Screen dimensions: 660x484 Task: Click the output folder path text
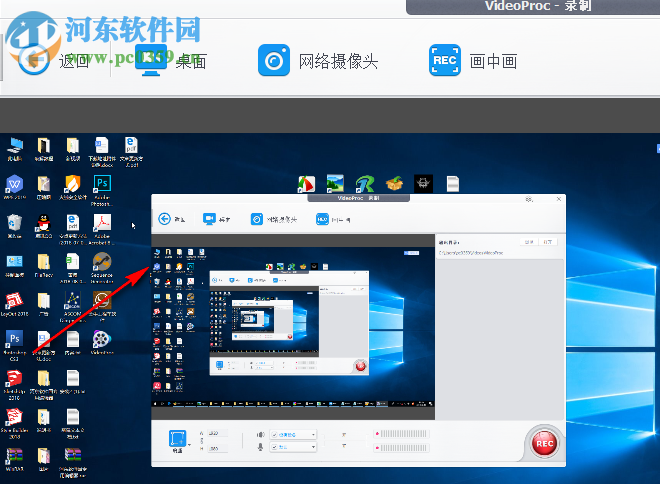pyautogui.click(x=471, y=253)
